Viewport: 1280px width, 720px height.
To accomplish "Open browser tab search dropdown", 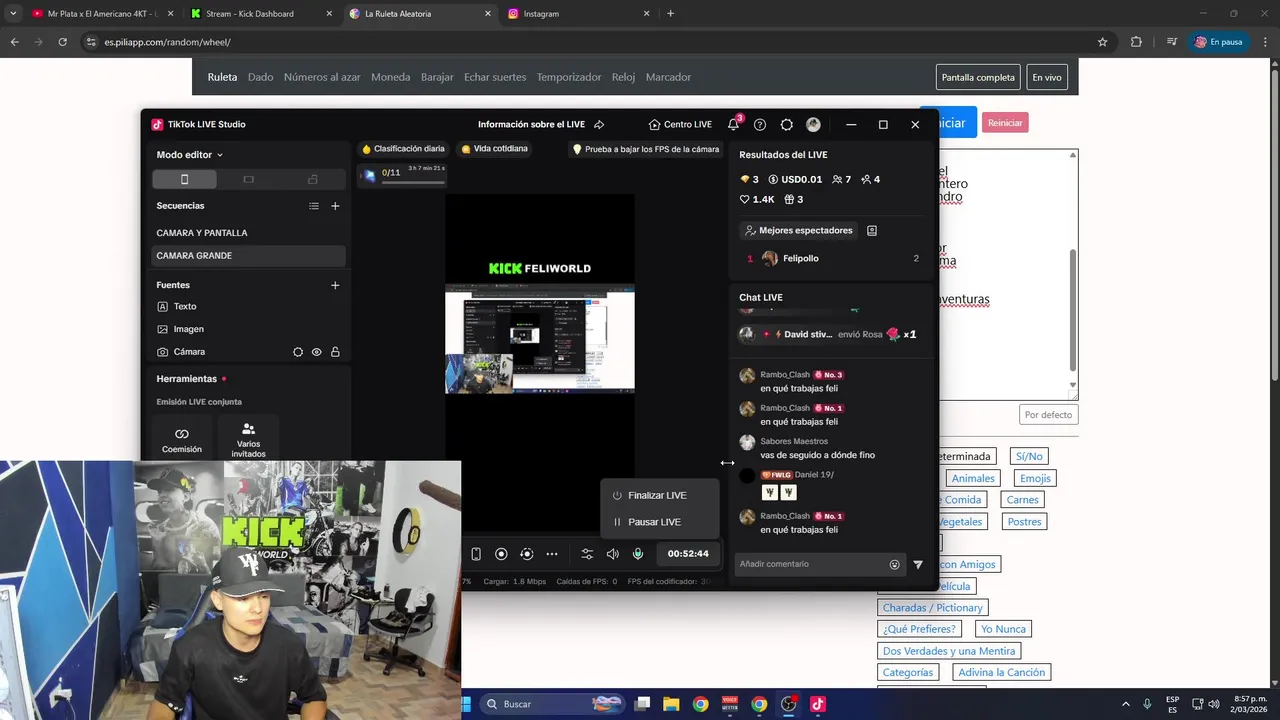I will click(13, 14).
